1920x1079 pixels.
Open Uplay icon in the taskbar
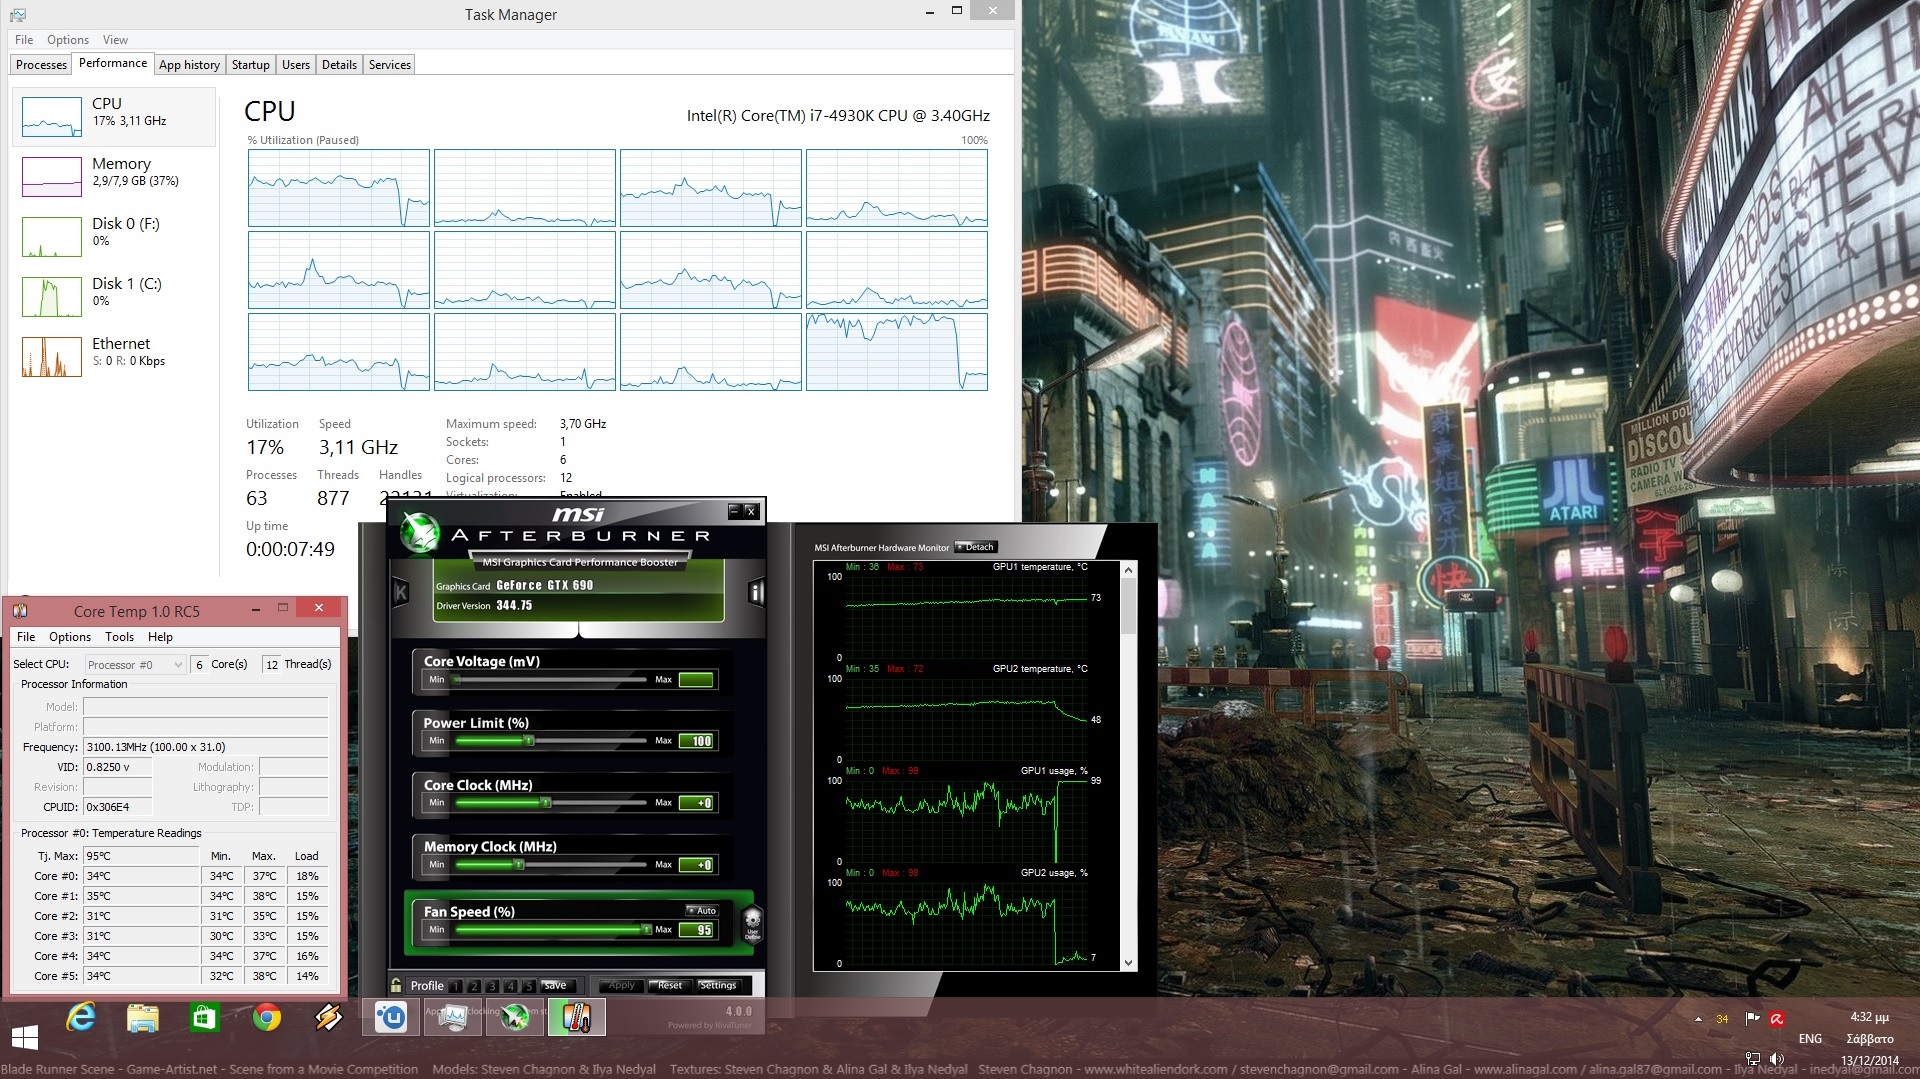[x=390, y=1018]
